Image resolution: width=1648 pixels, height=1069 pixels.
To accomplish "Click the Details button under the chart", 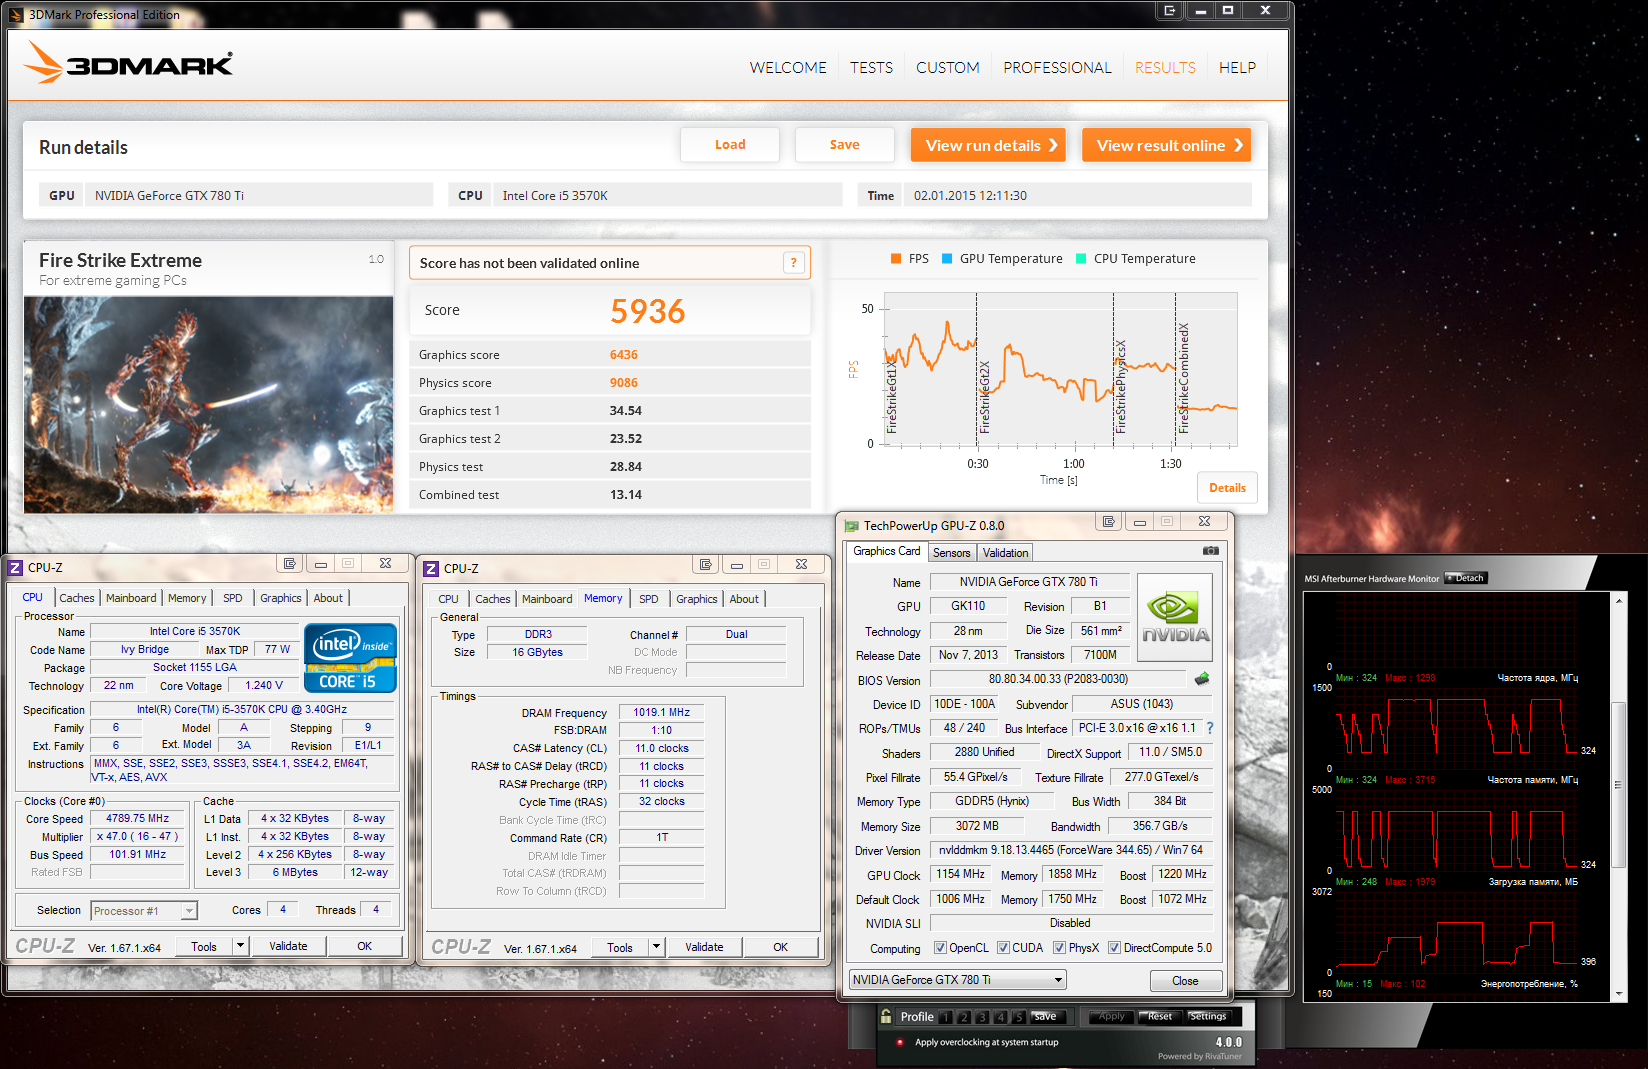I will point(1227,488).
